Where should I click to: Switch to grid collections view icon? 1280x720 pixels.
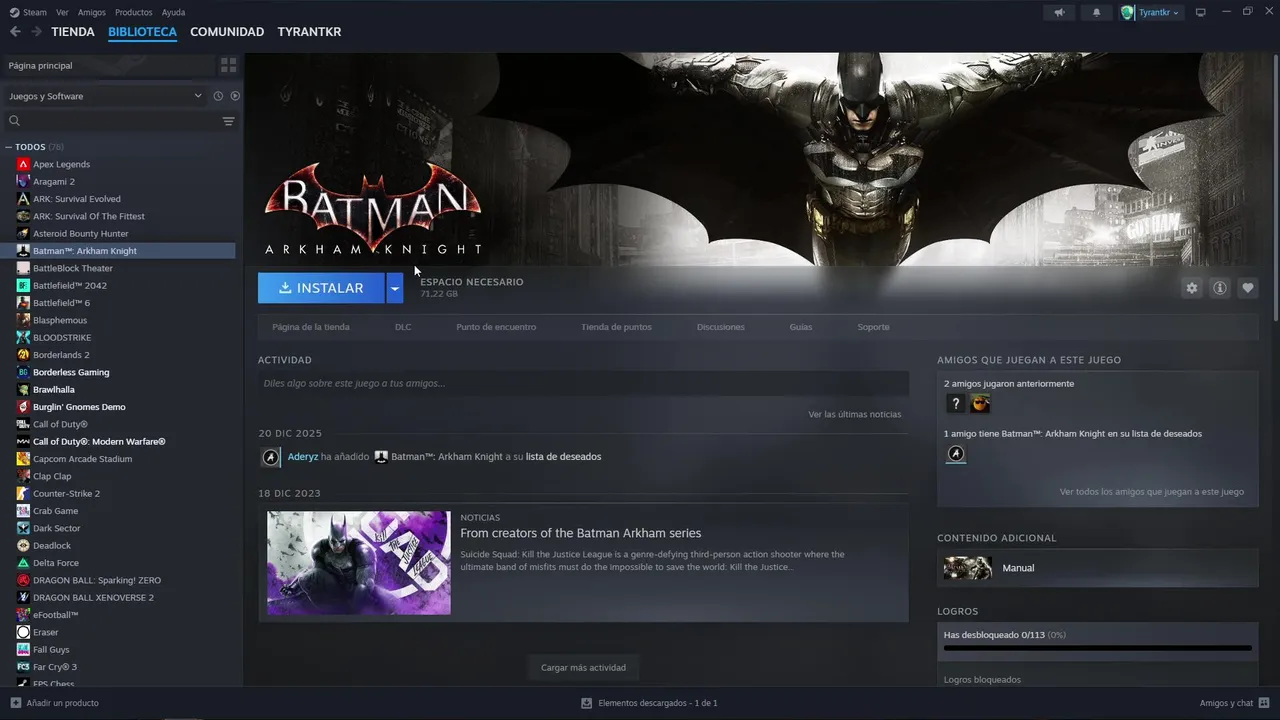229,65
